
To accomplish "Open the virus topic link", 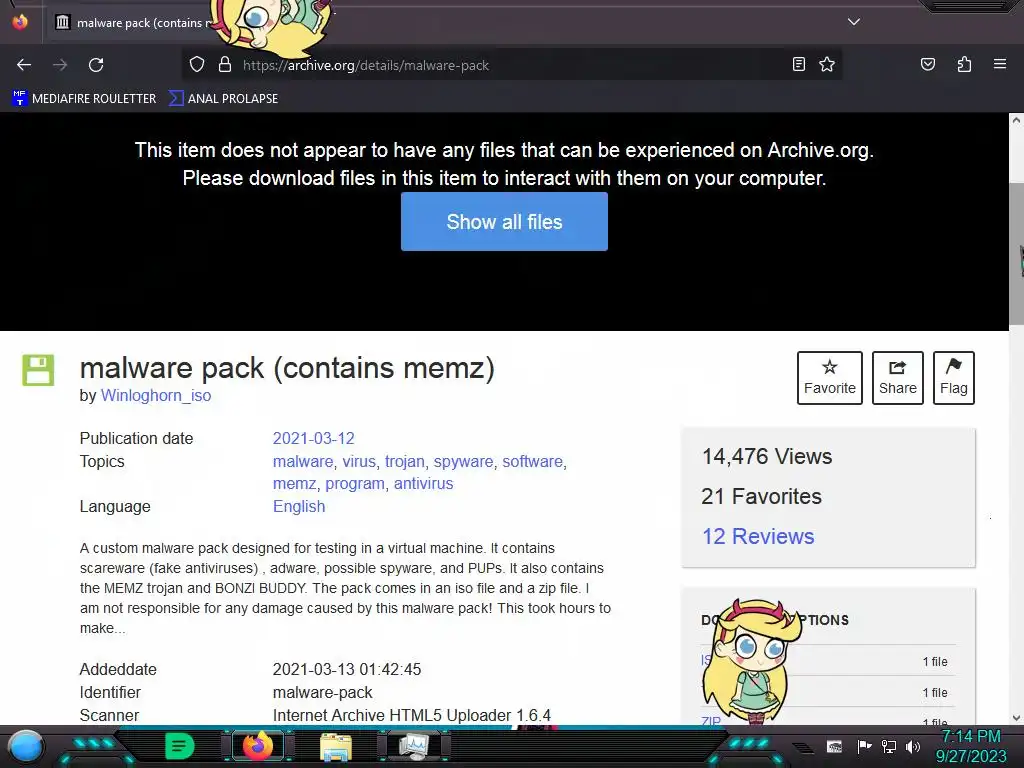I will (x=359, y=461).
